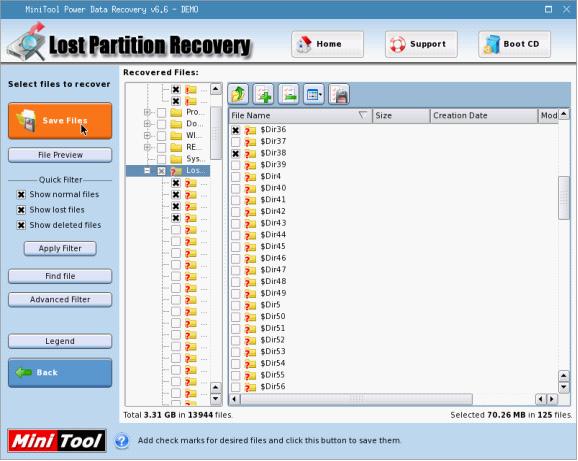Click the tree panel vertical scrollbar thumb

pos(216,133)
